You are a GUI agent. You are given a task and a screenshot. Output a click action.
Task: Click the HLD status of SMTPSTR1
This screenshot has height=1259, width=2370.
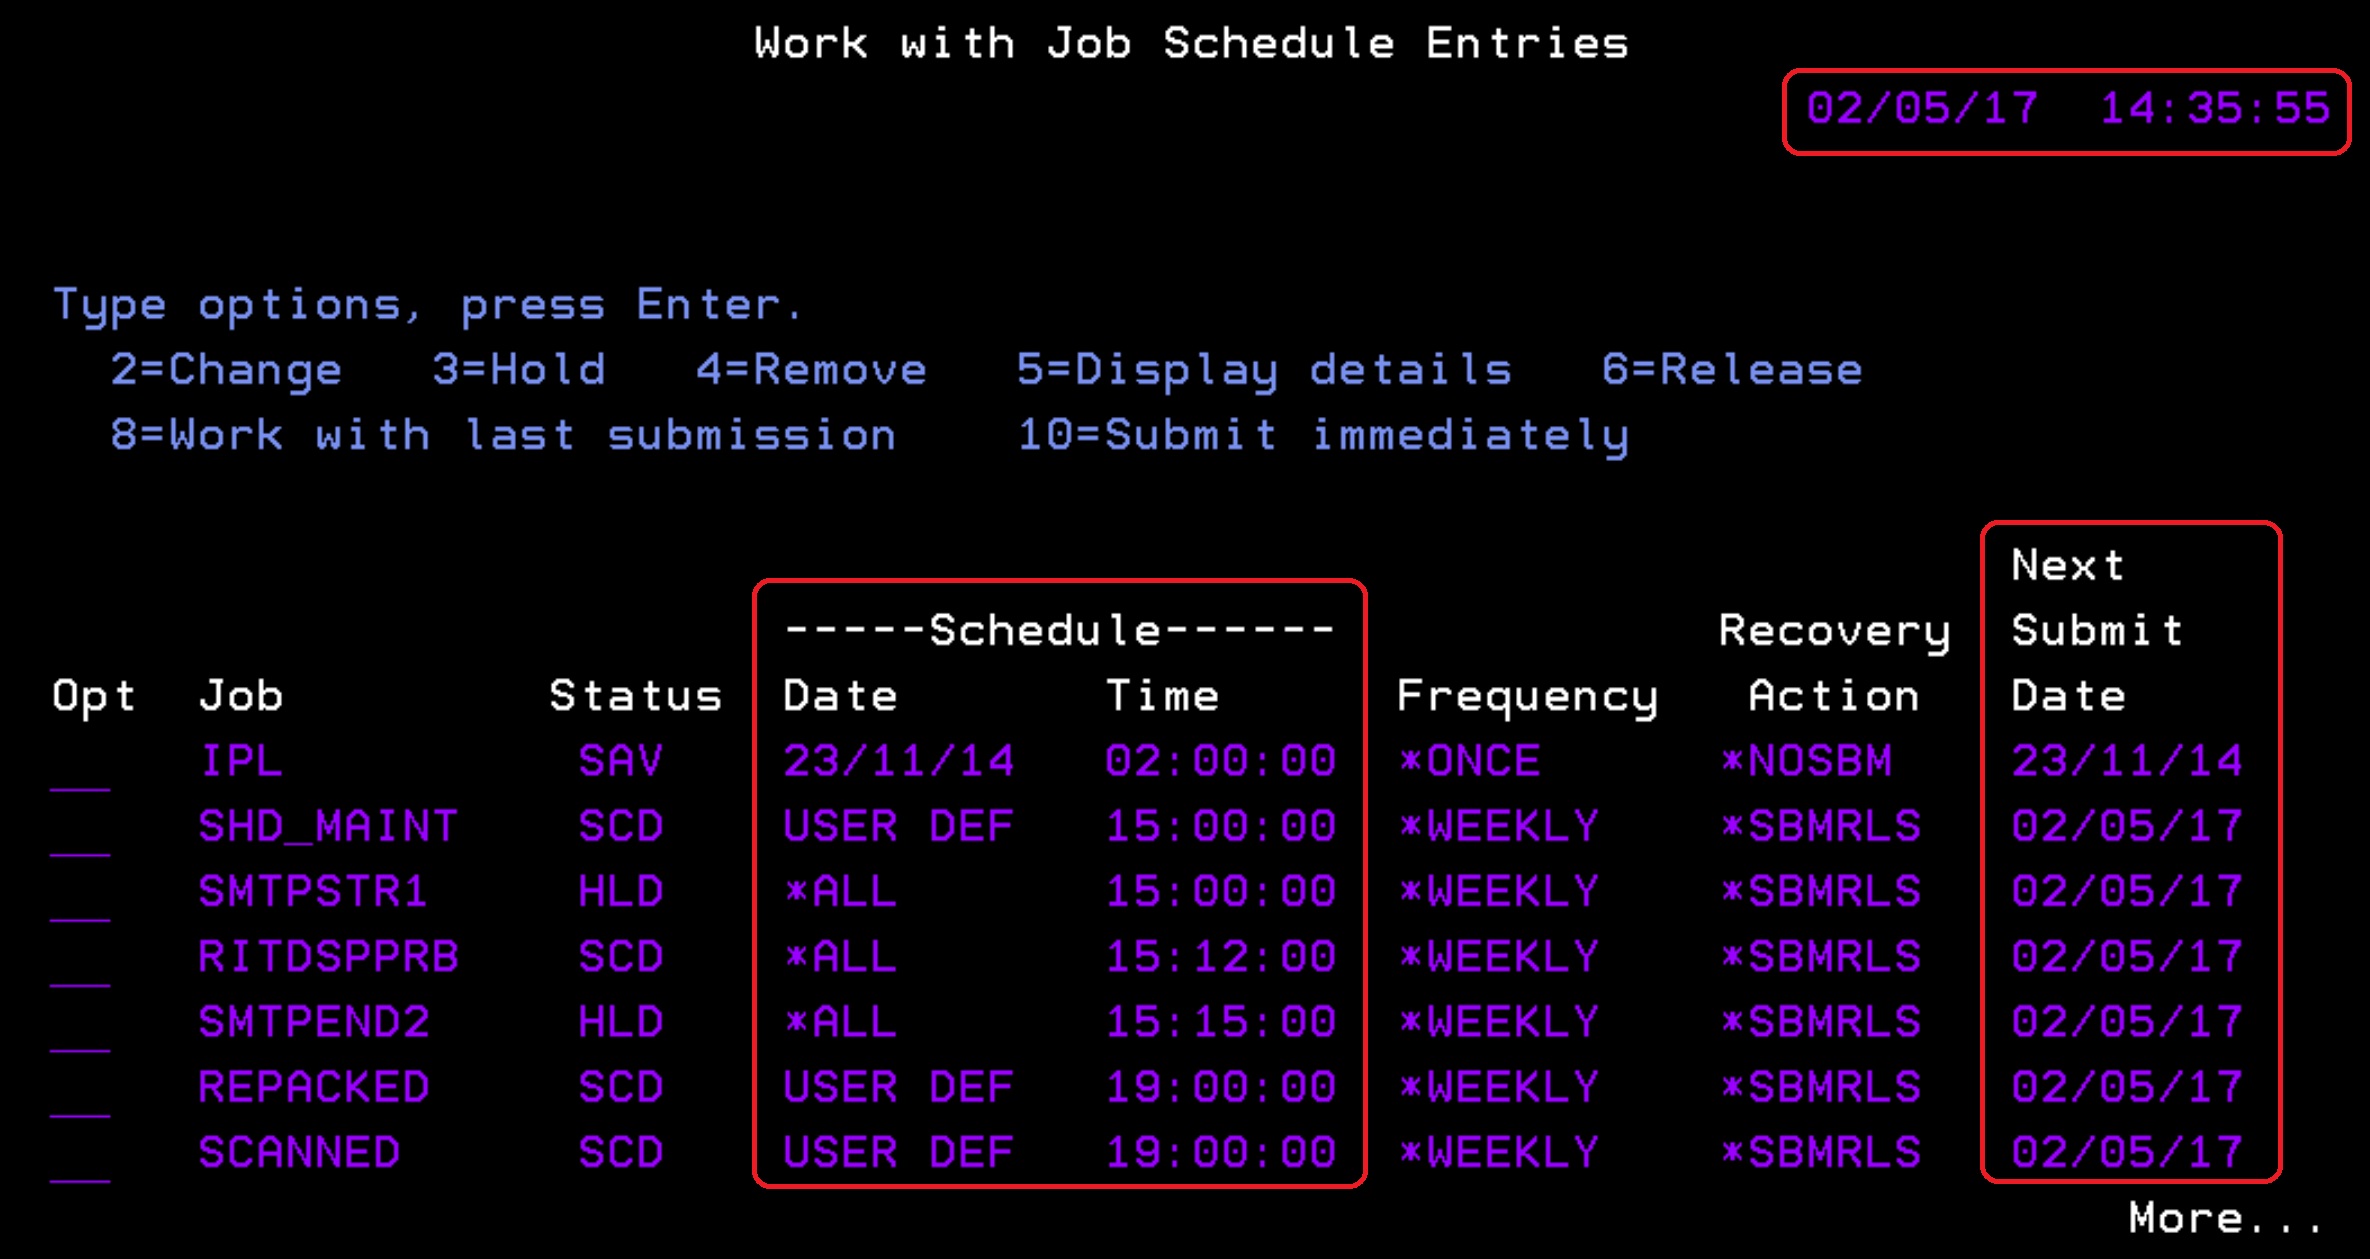(x=620, y=892)
